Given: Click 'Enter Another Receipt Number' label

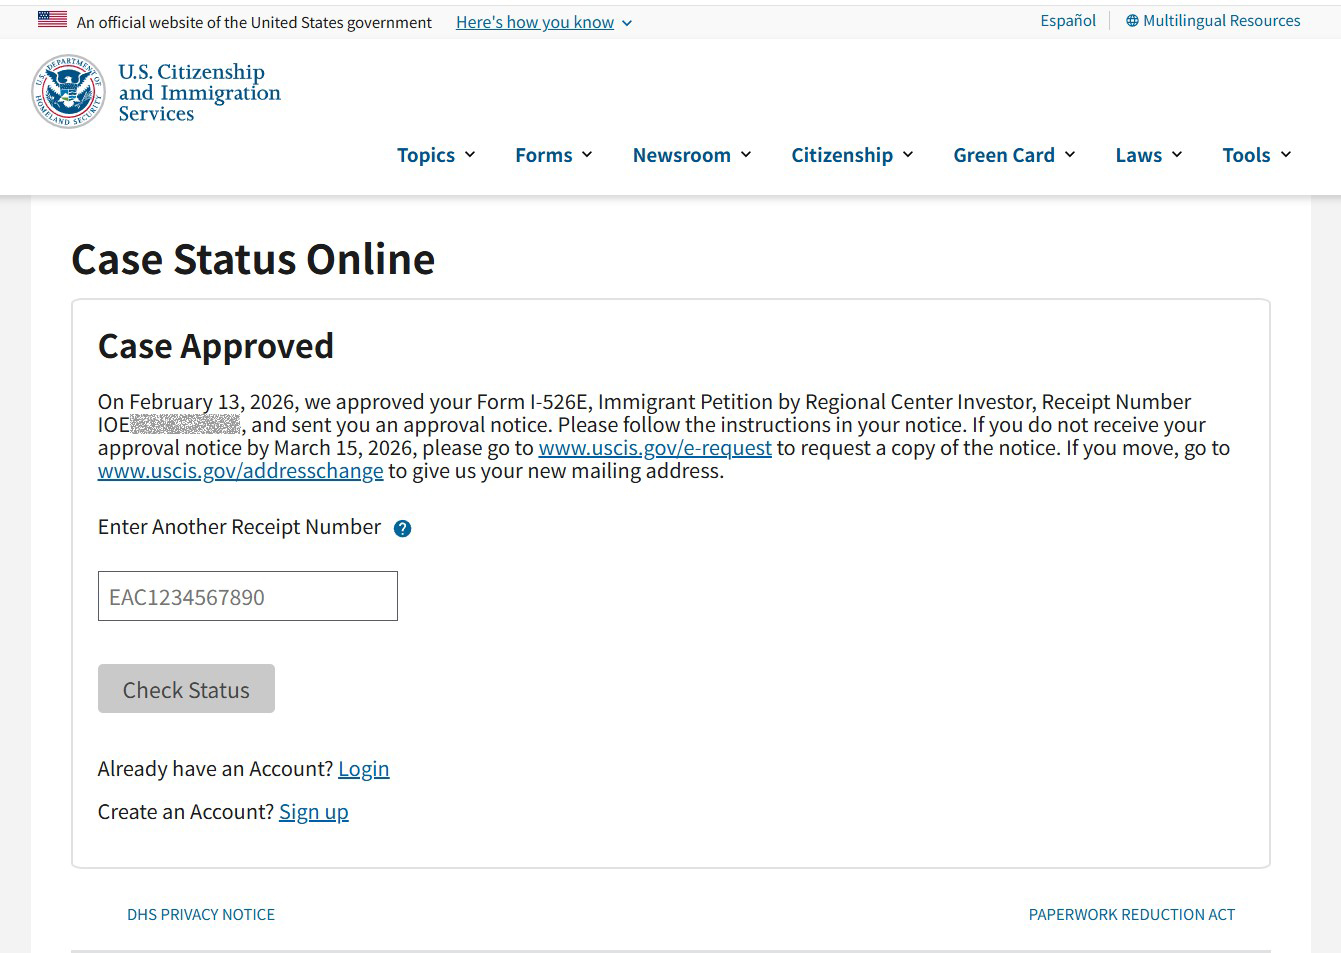Looking at the screenshot, I should click(x=239, y=527).
